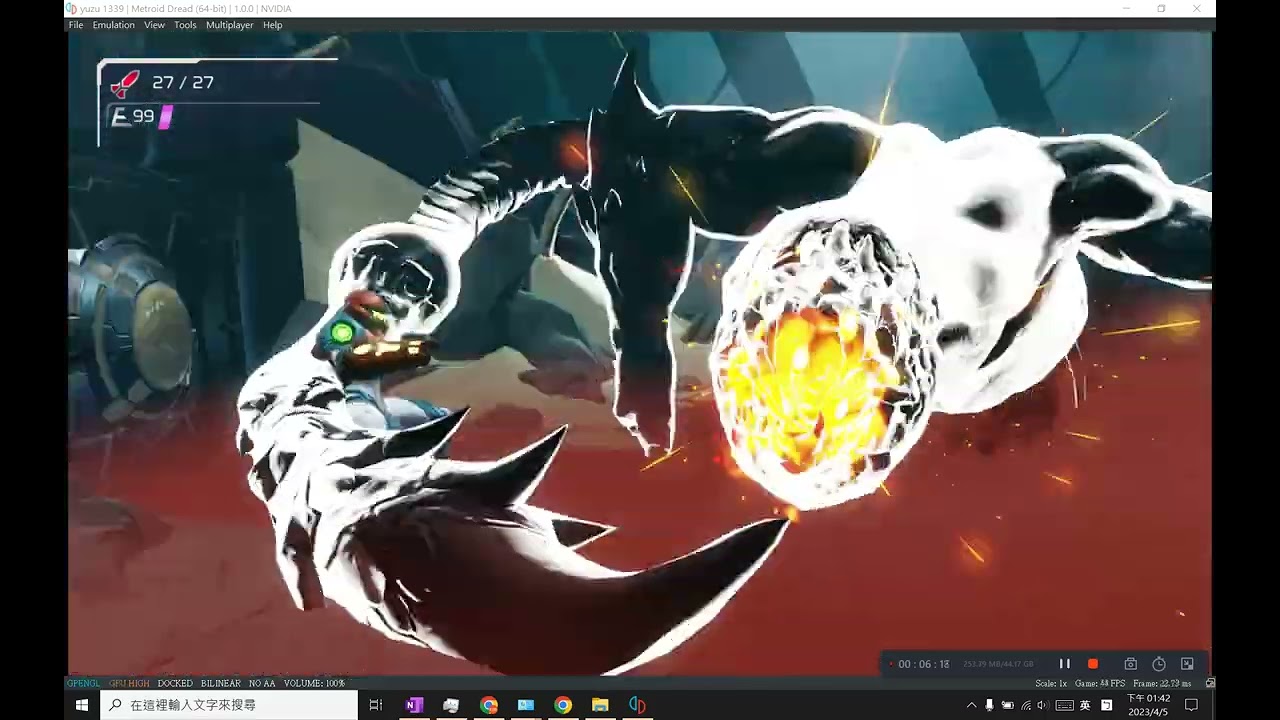1280x720 pixels.
Task: Open the Wi-Fi network tray icon
Action: coord(1026,705)
